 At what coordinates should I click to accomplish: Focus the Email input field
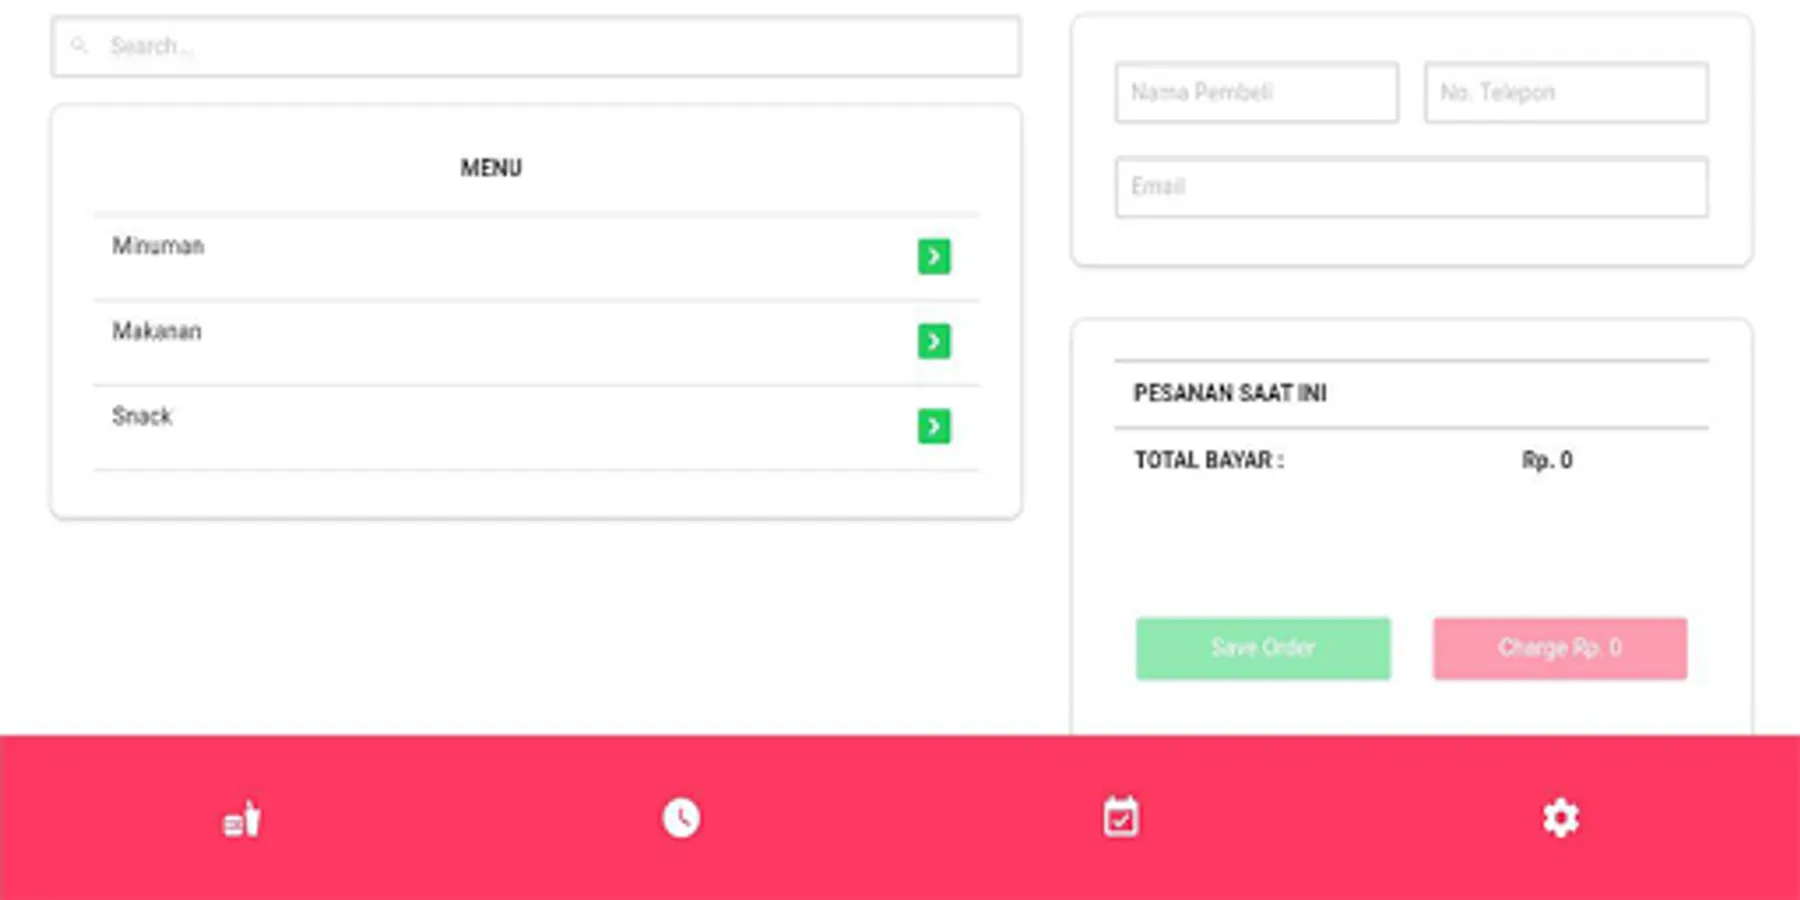click(1412, 187)
